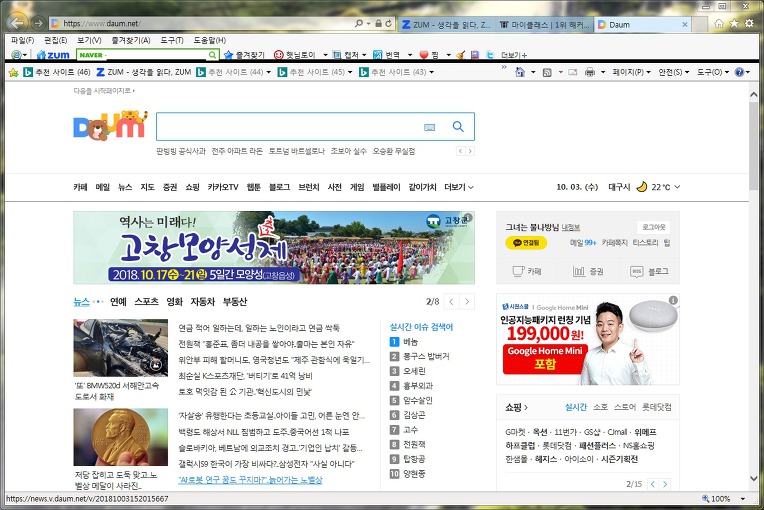The image size is (764, 510).
Task: Open headline about 최순실 K스포츠재단
Action: point(246,376)
